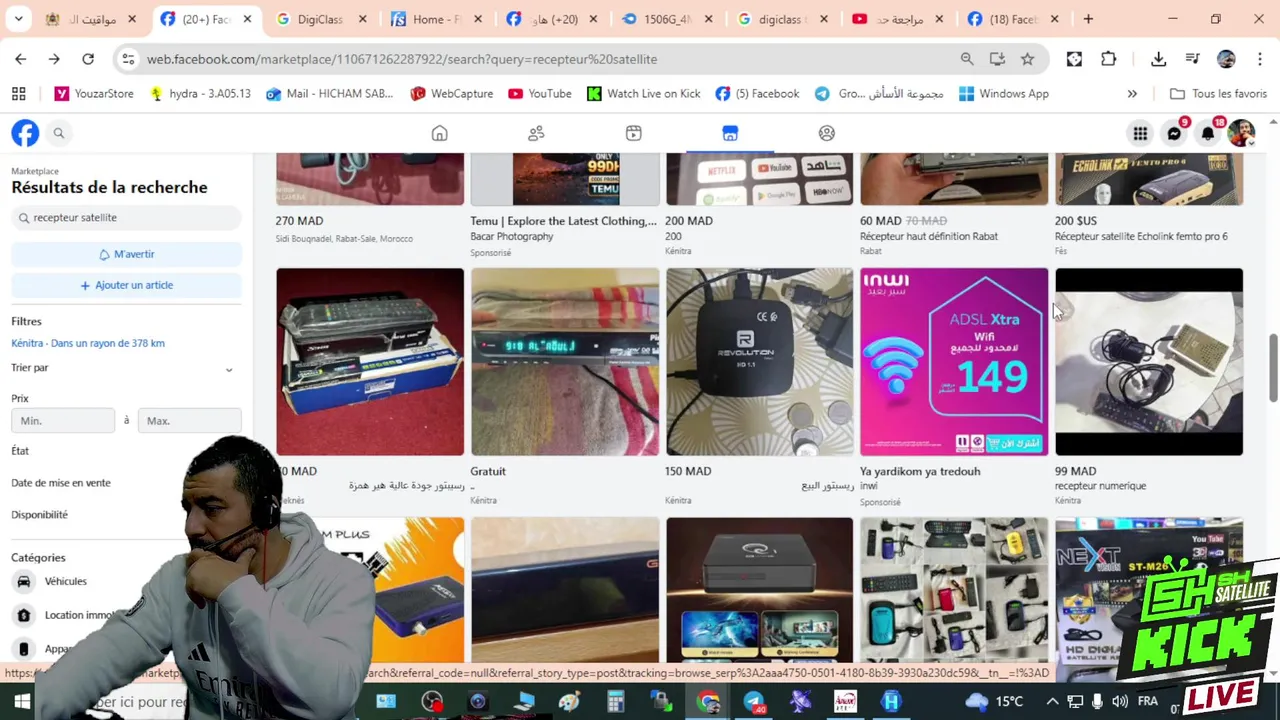Open the 200 $US Echolink femto listing
Image resolution: width=1280 pixels, height=720 pixels.
click(1149, 179)
